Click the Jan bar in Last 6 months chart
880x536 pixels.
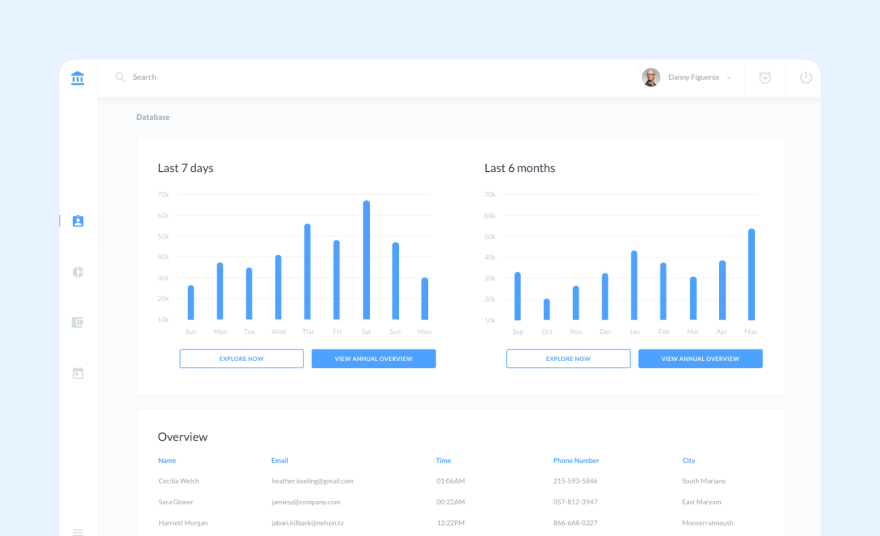coord(634,285)
